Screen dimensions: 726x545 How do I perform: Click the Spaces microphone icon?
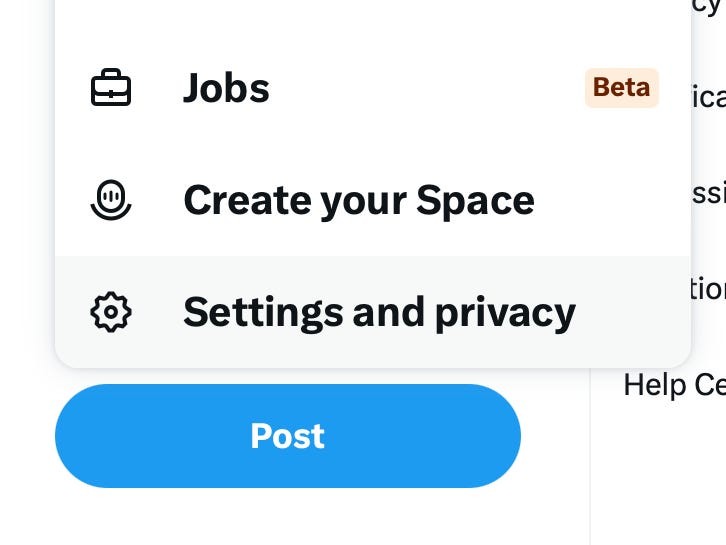[x=110, y=201]
